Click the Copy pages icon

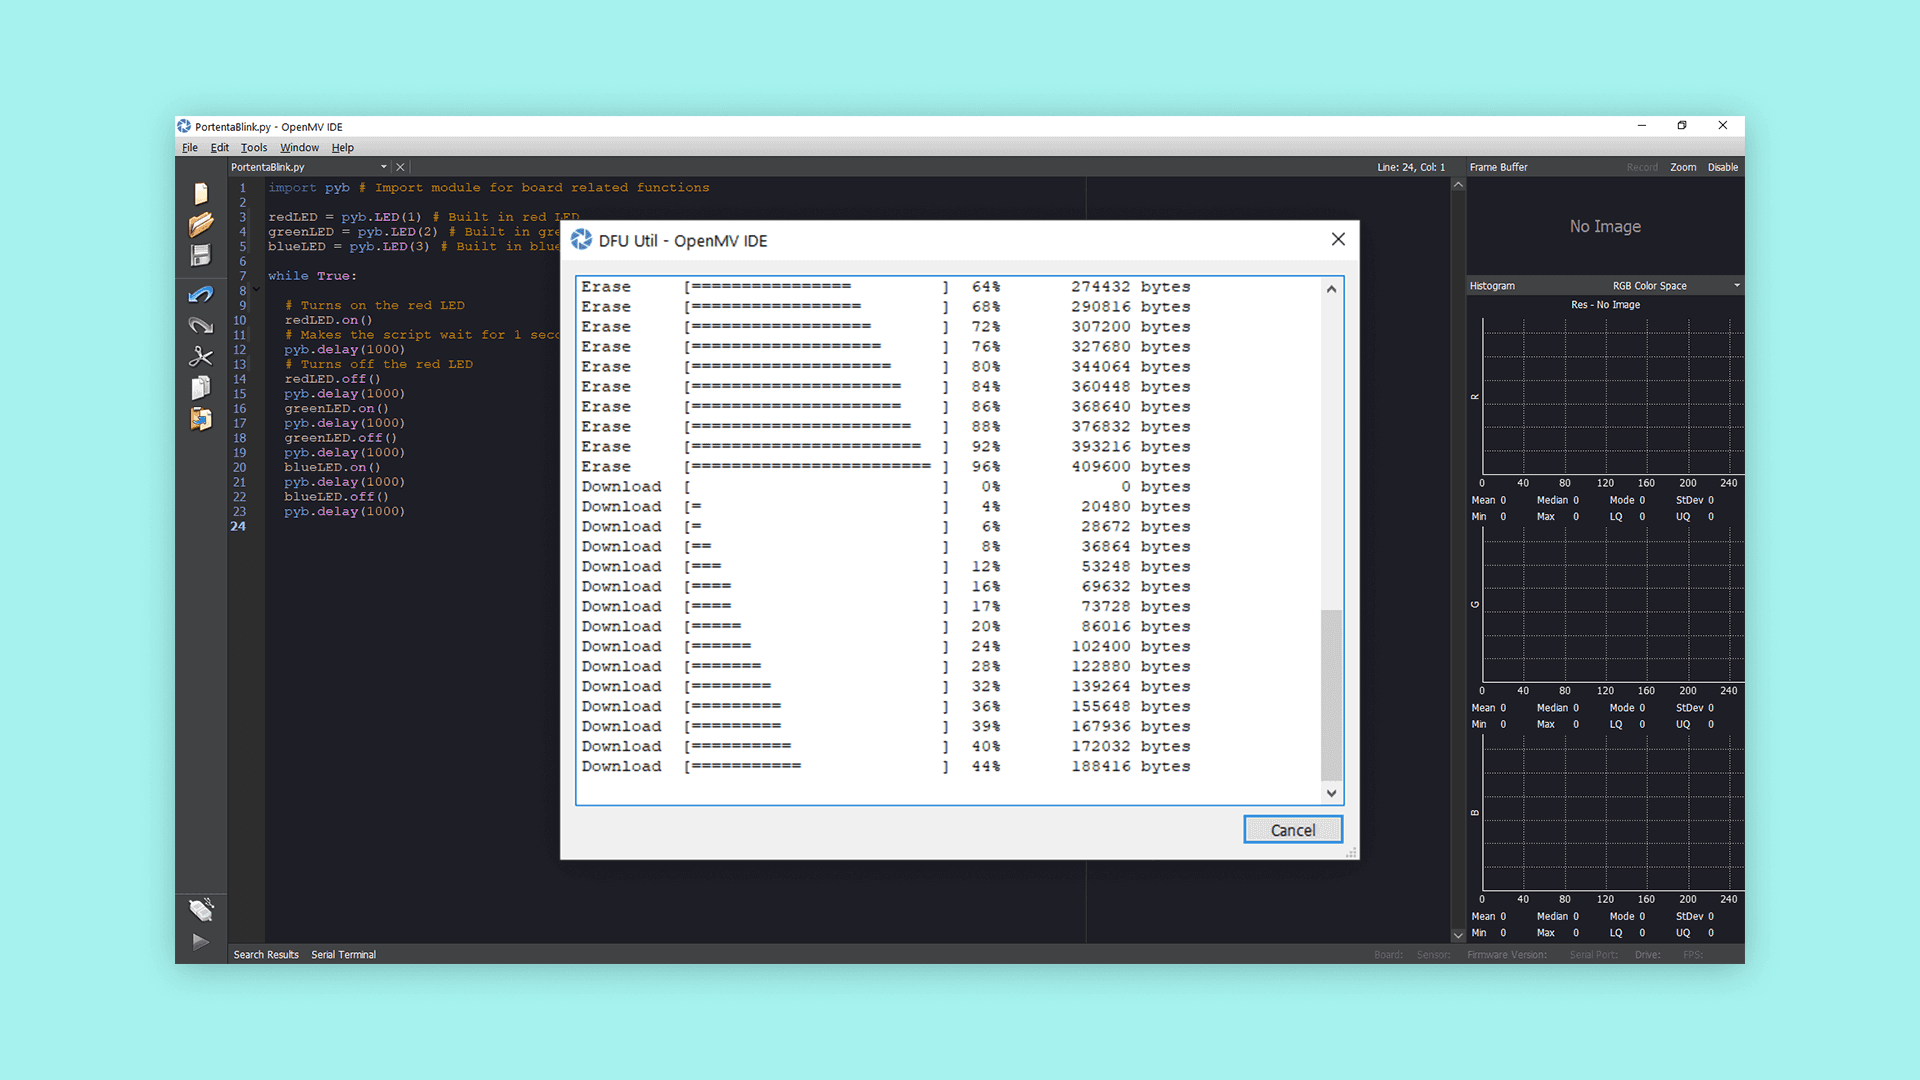click(x=201, y=388)
